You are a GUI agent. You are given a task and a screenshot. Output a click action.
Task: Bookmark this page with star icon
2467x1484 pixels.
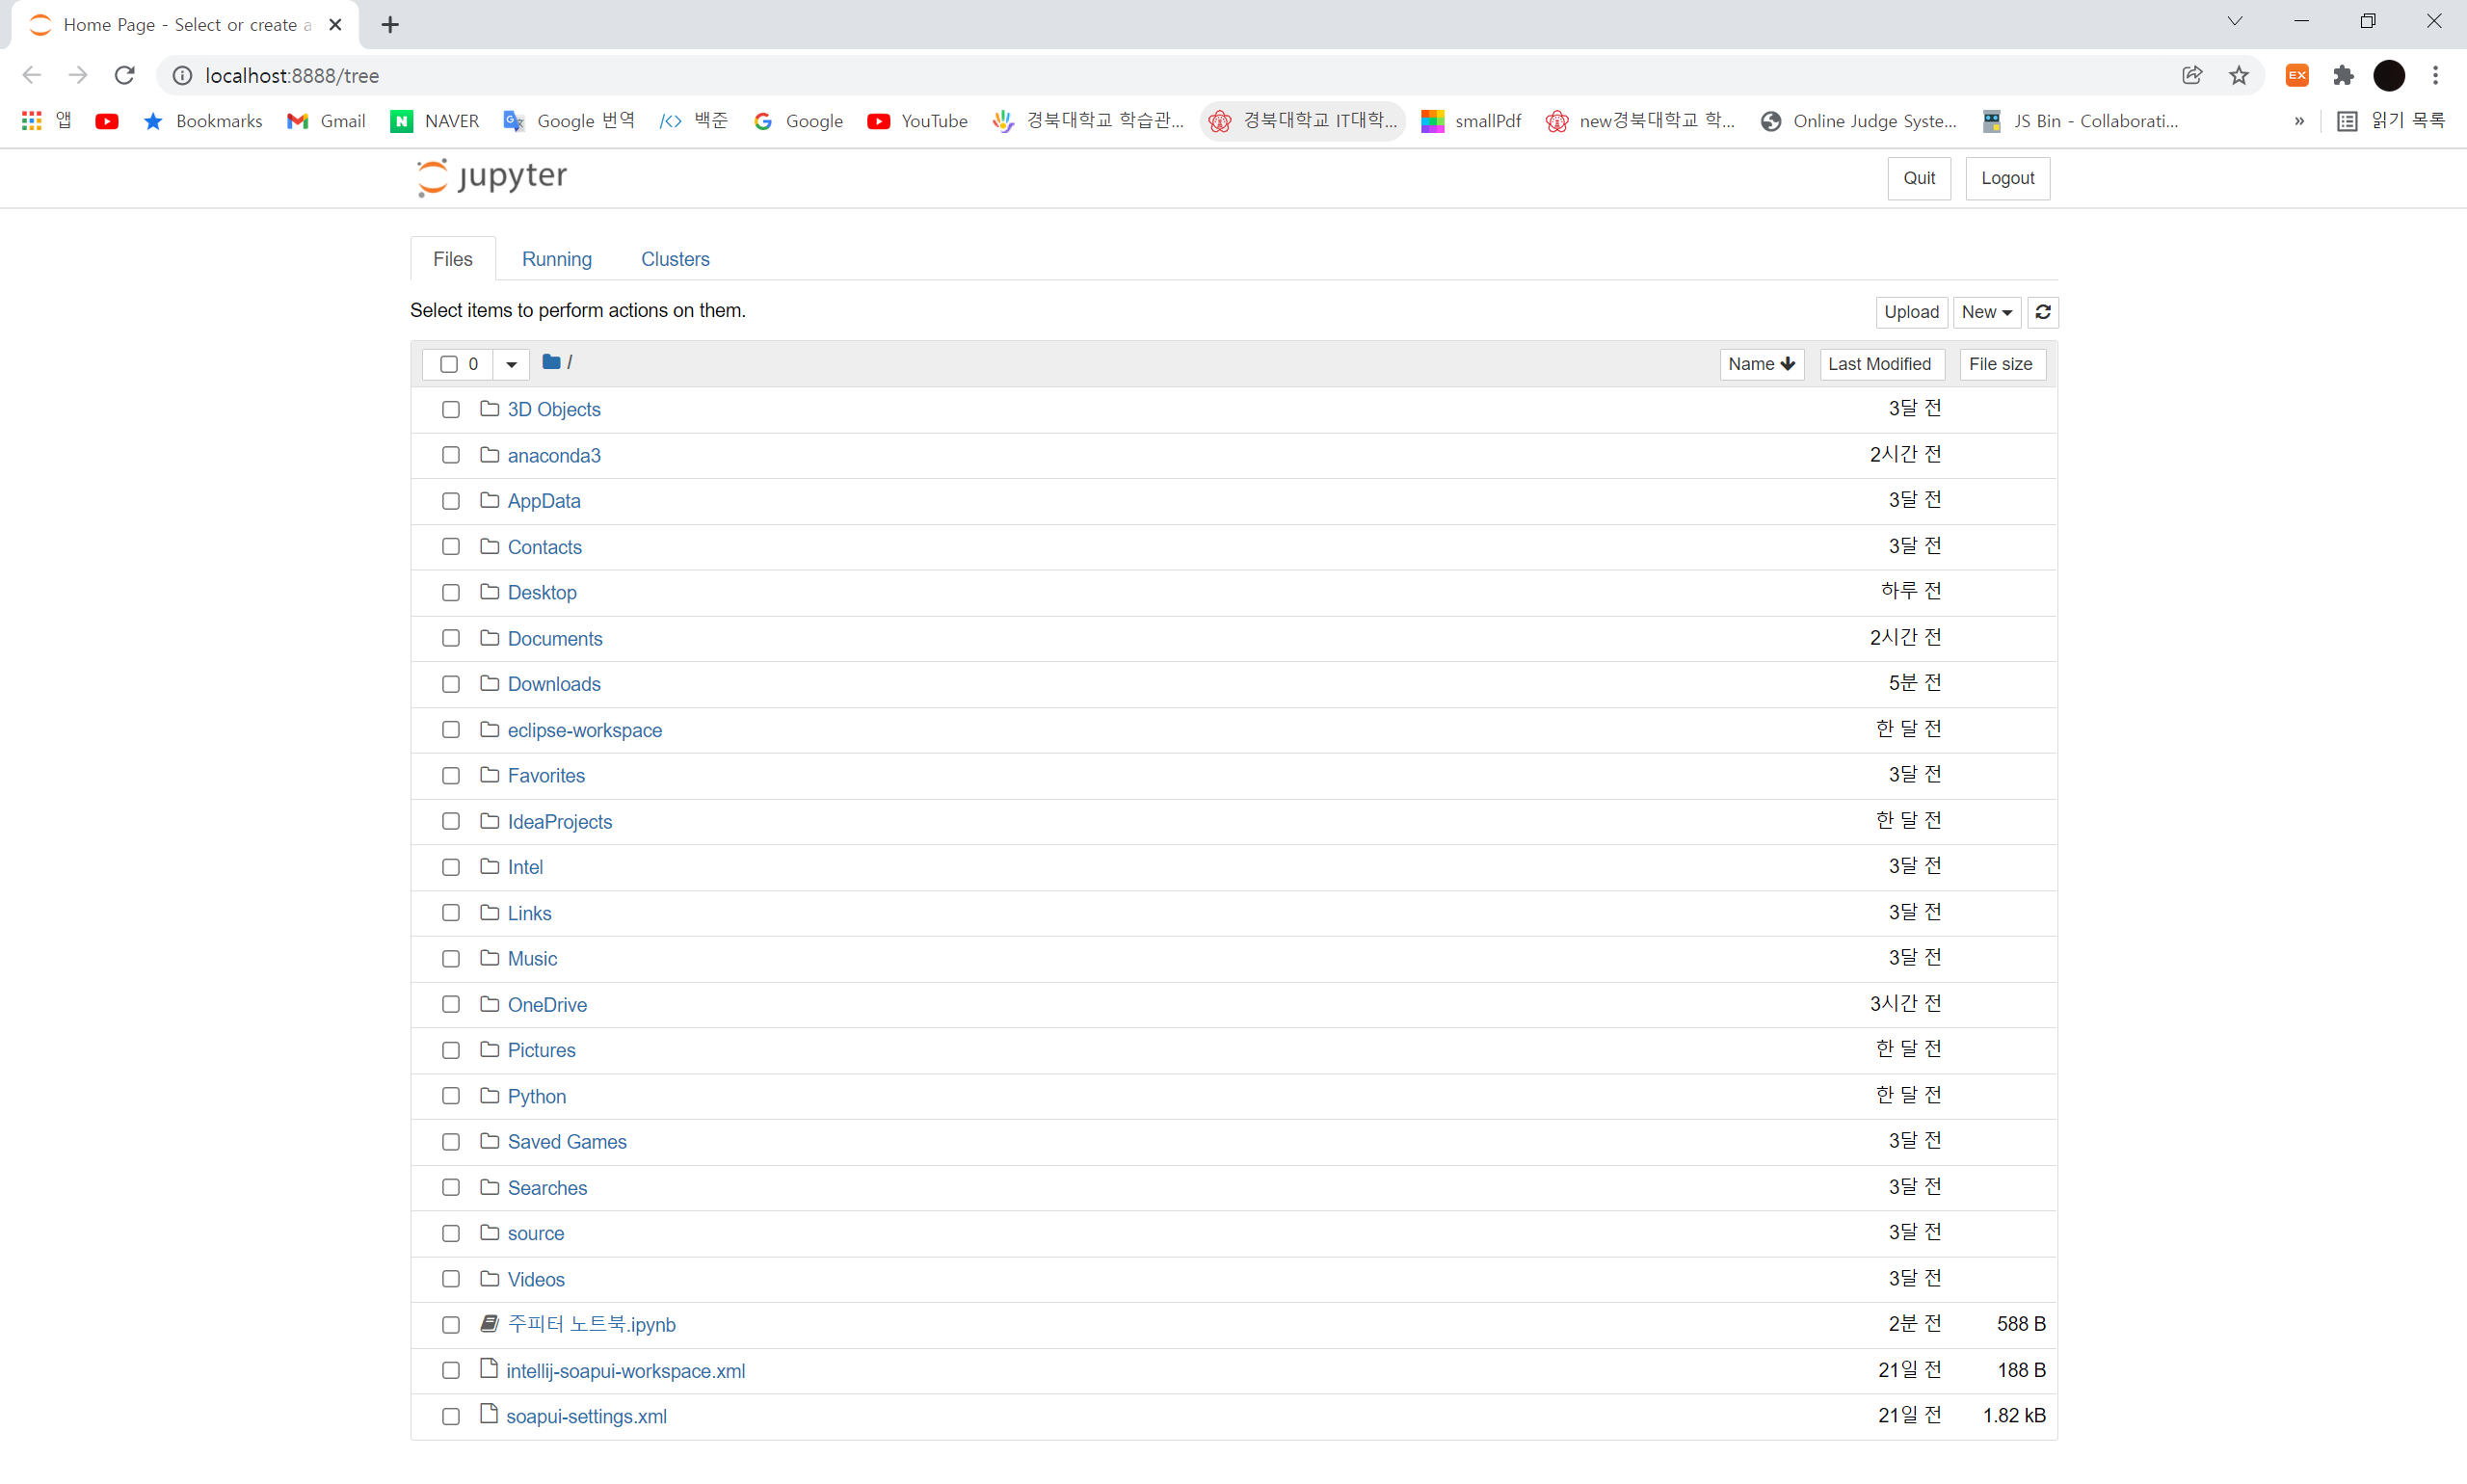2238,75
